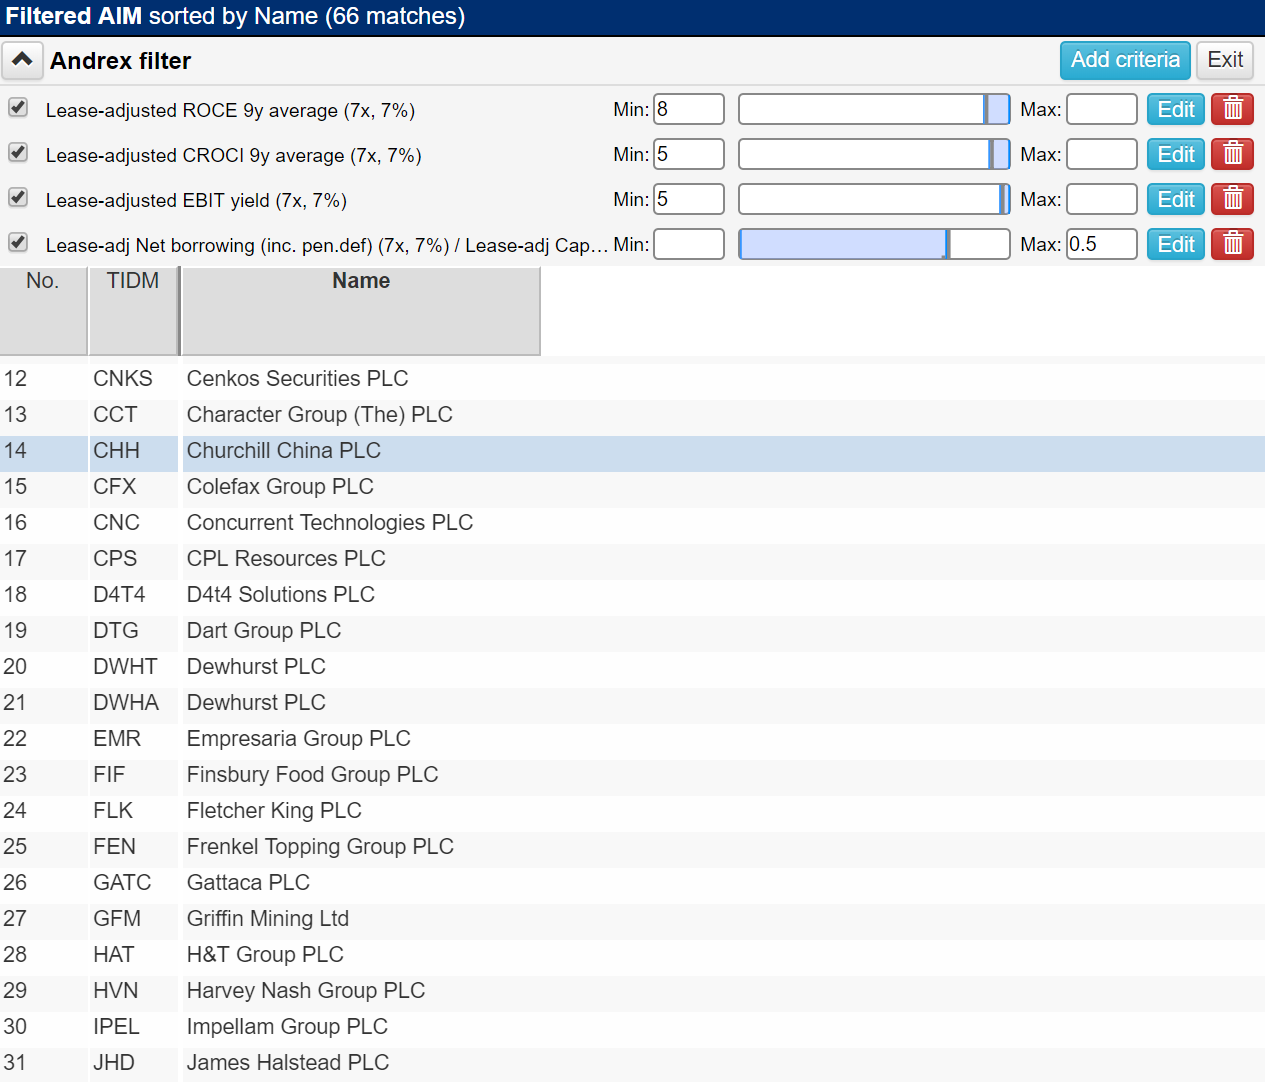Focus the Min field for ROCE 9y average
This screenshot has width=1265, height=1082.
pyautogui.click(x=689, y=109)
